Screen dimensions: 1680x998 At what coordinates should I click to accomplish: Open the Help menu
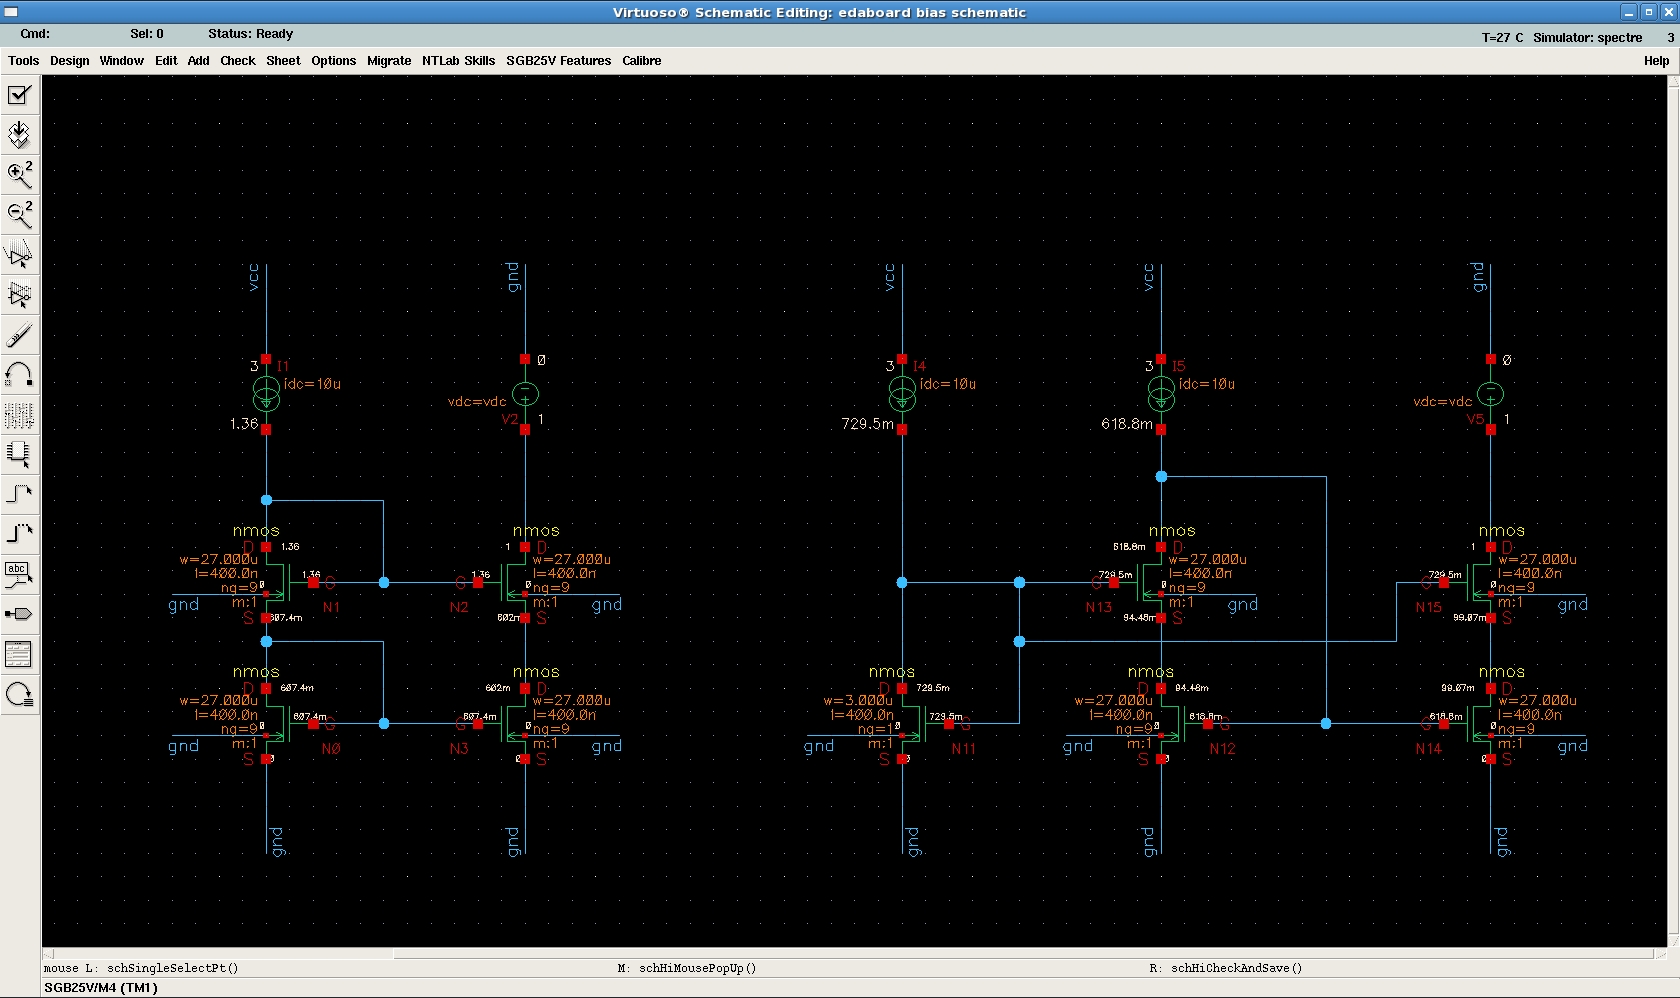point(1656,61)
